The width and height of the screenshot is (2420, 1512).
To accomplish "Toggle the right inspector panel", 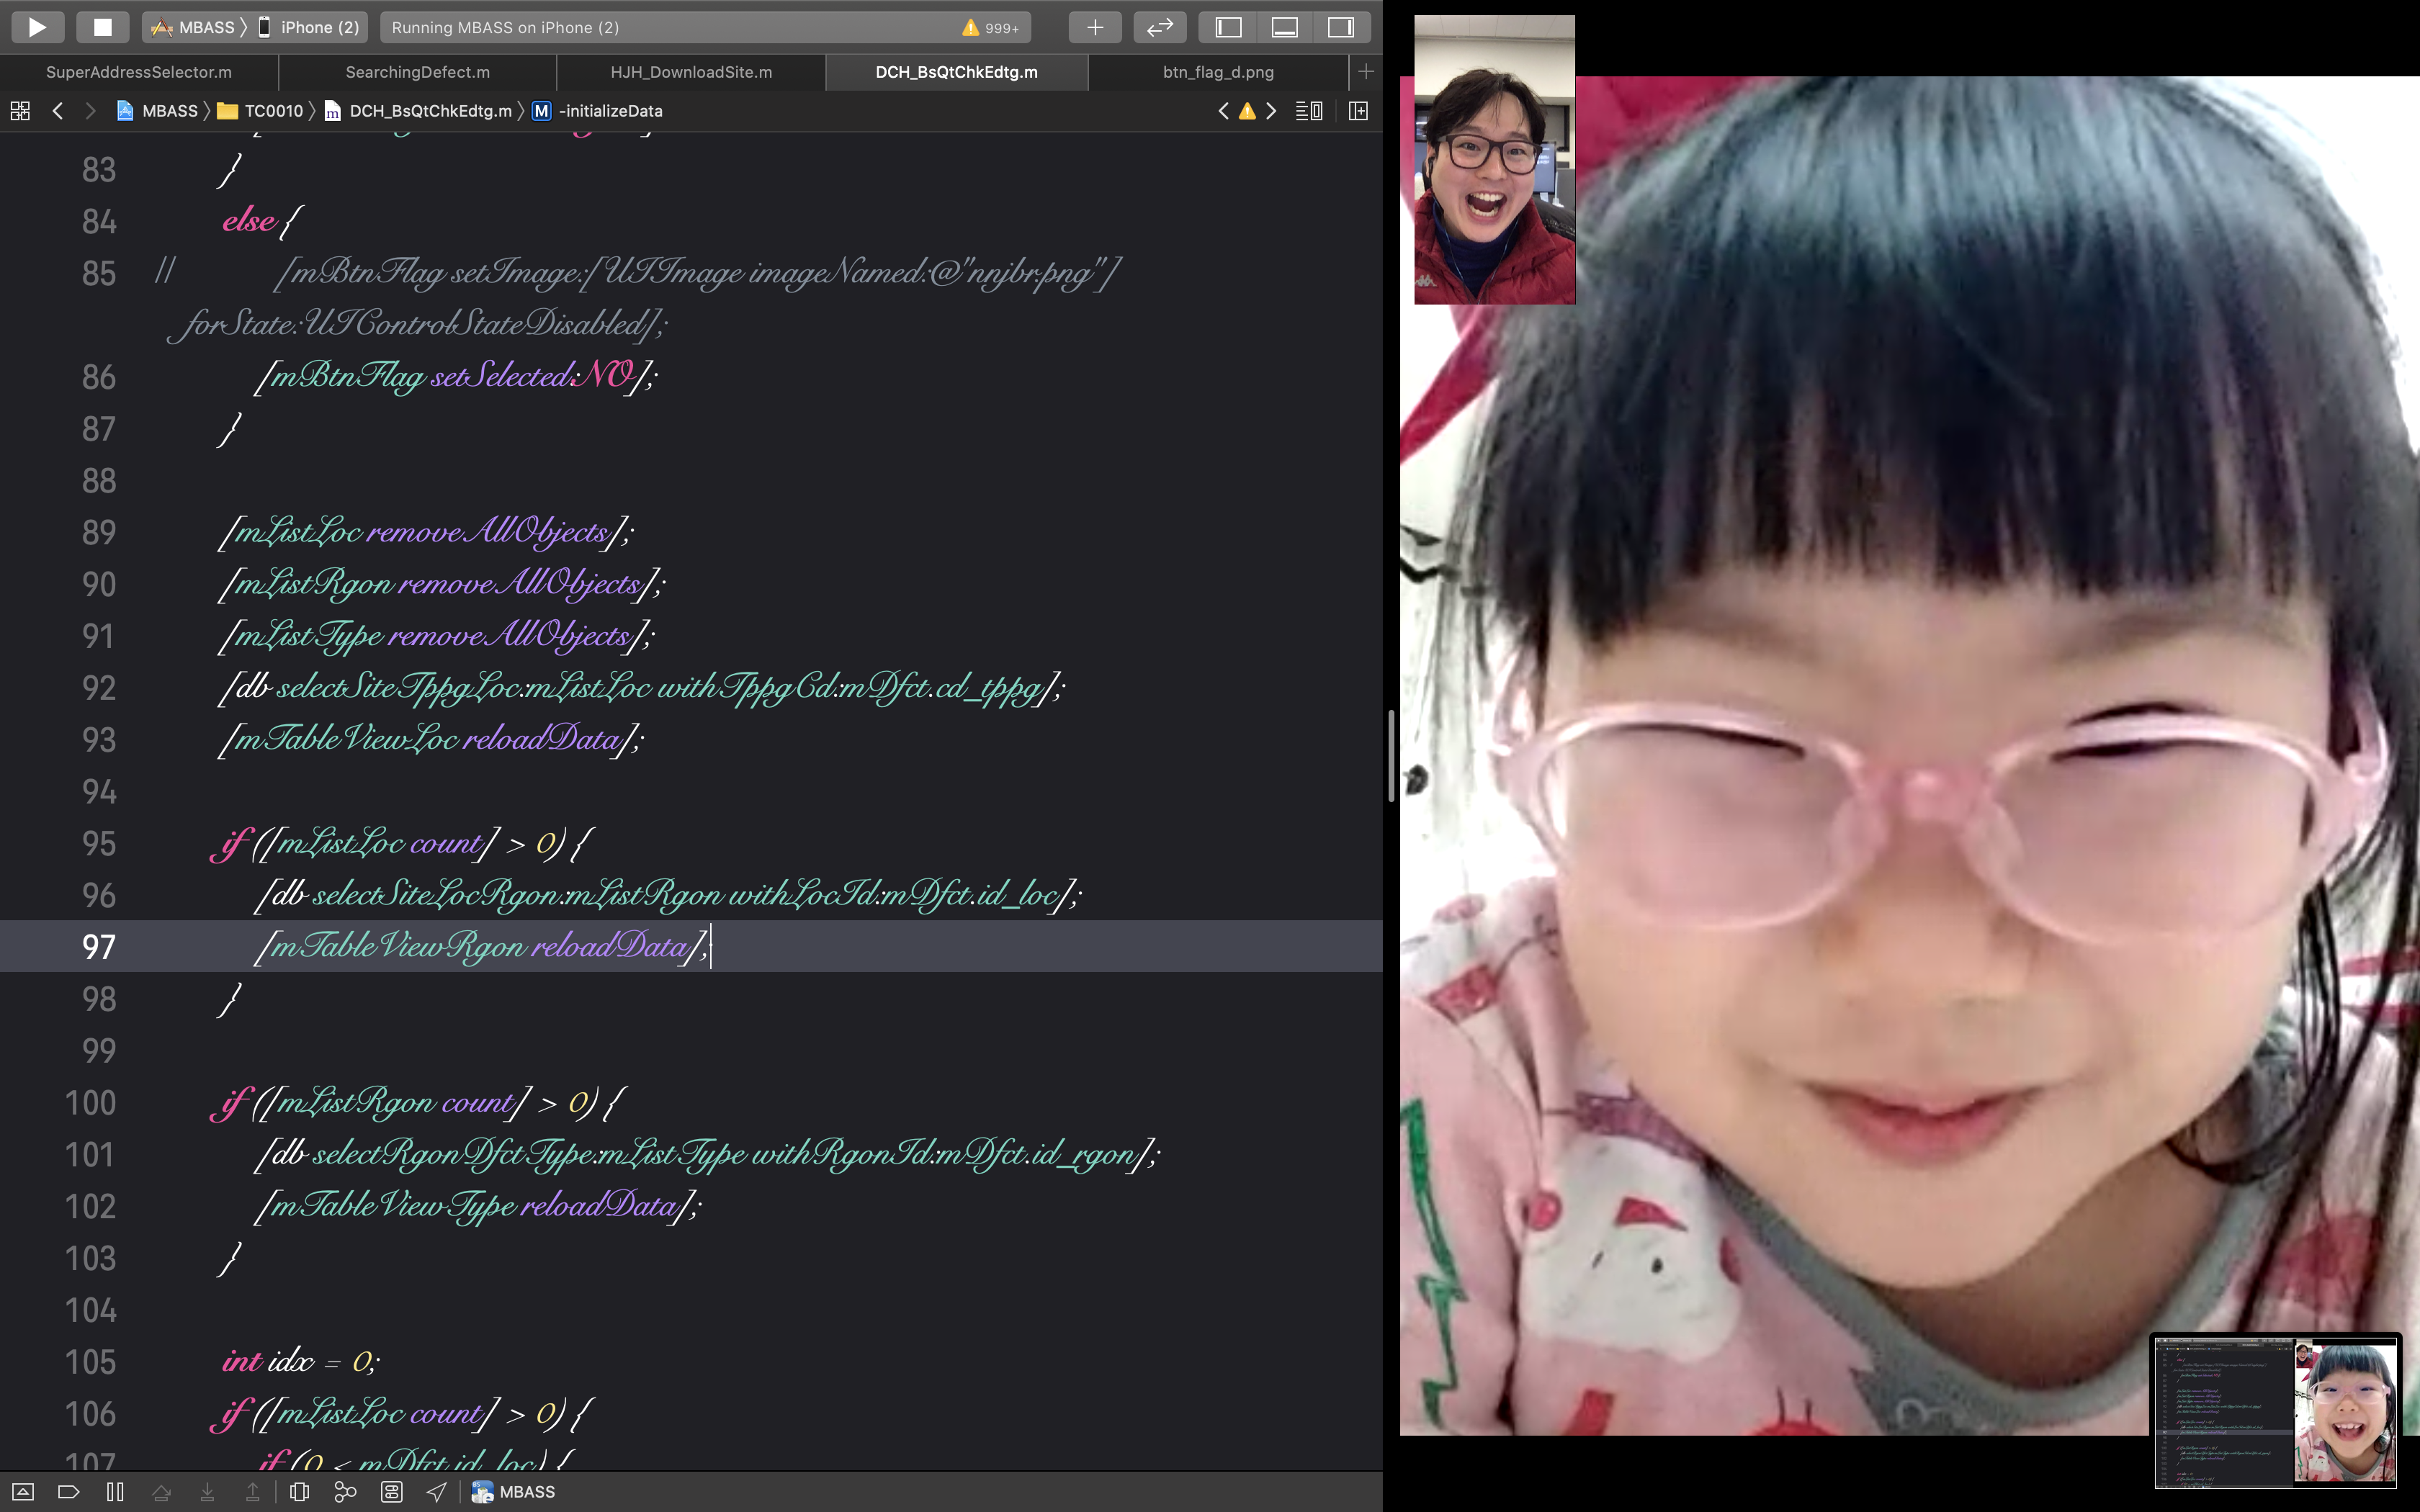I will point(1340,27).
